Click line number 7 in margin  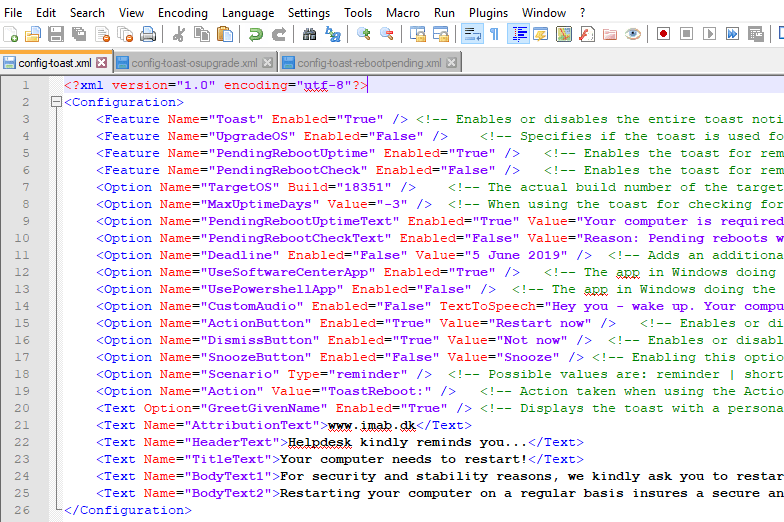[x=26, y=187]
